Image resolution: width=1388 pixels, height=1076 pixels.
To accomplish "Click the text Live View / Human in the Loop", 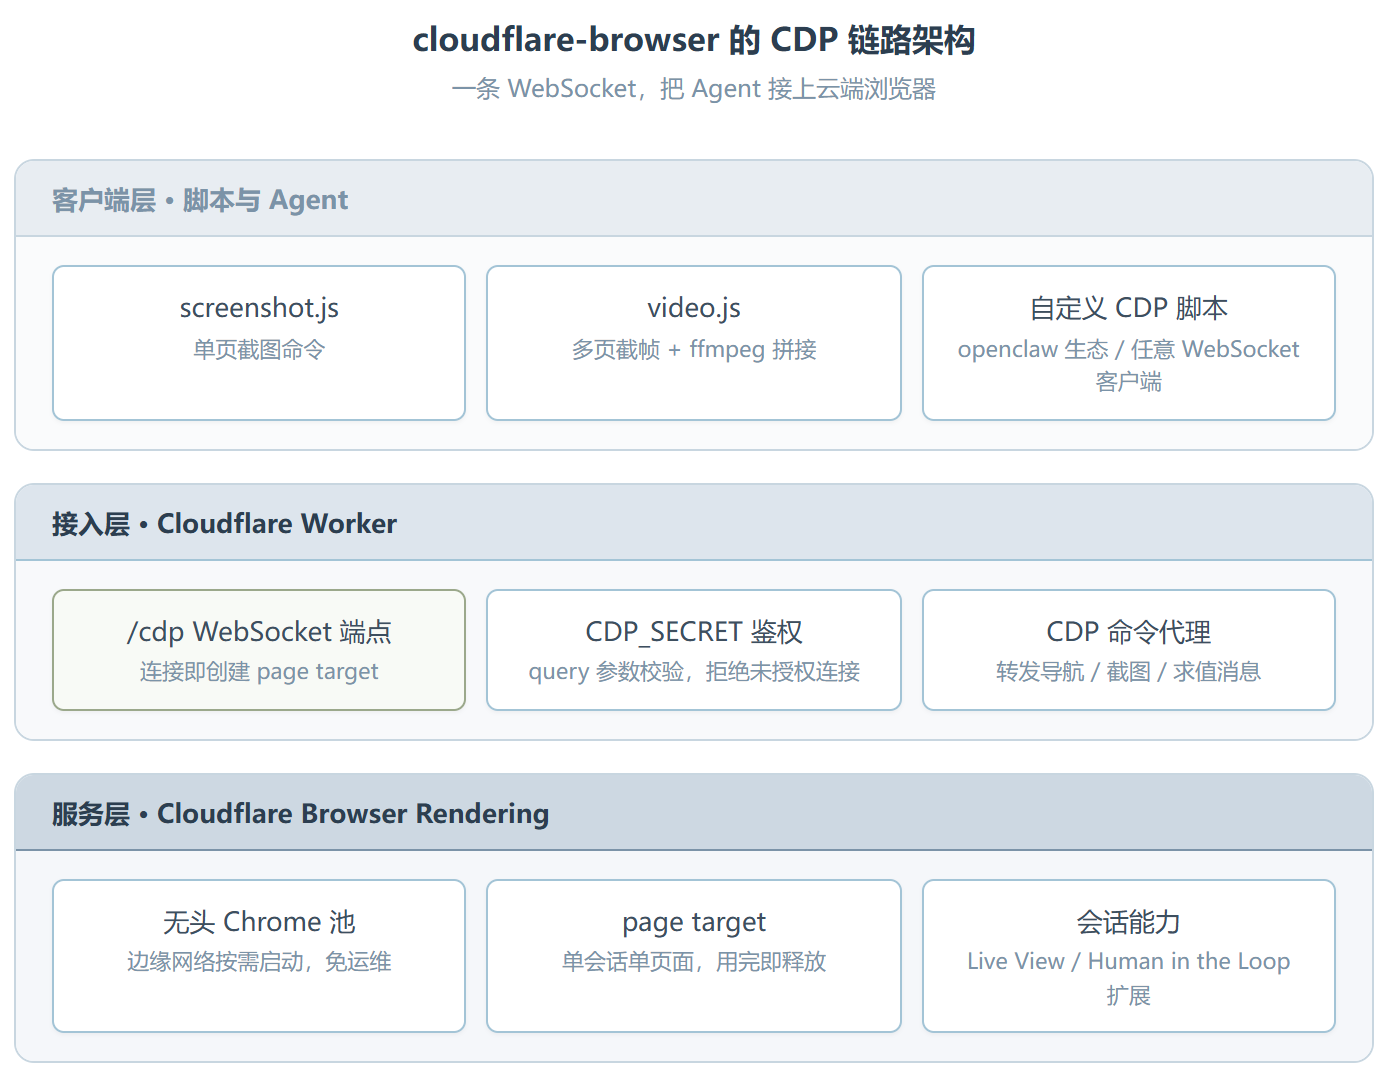I will coord(1129,962).
